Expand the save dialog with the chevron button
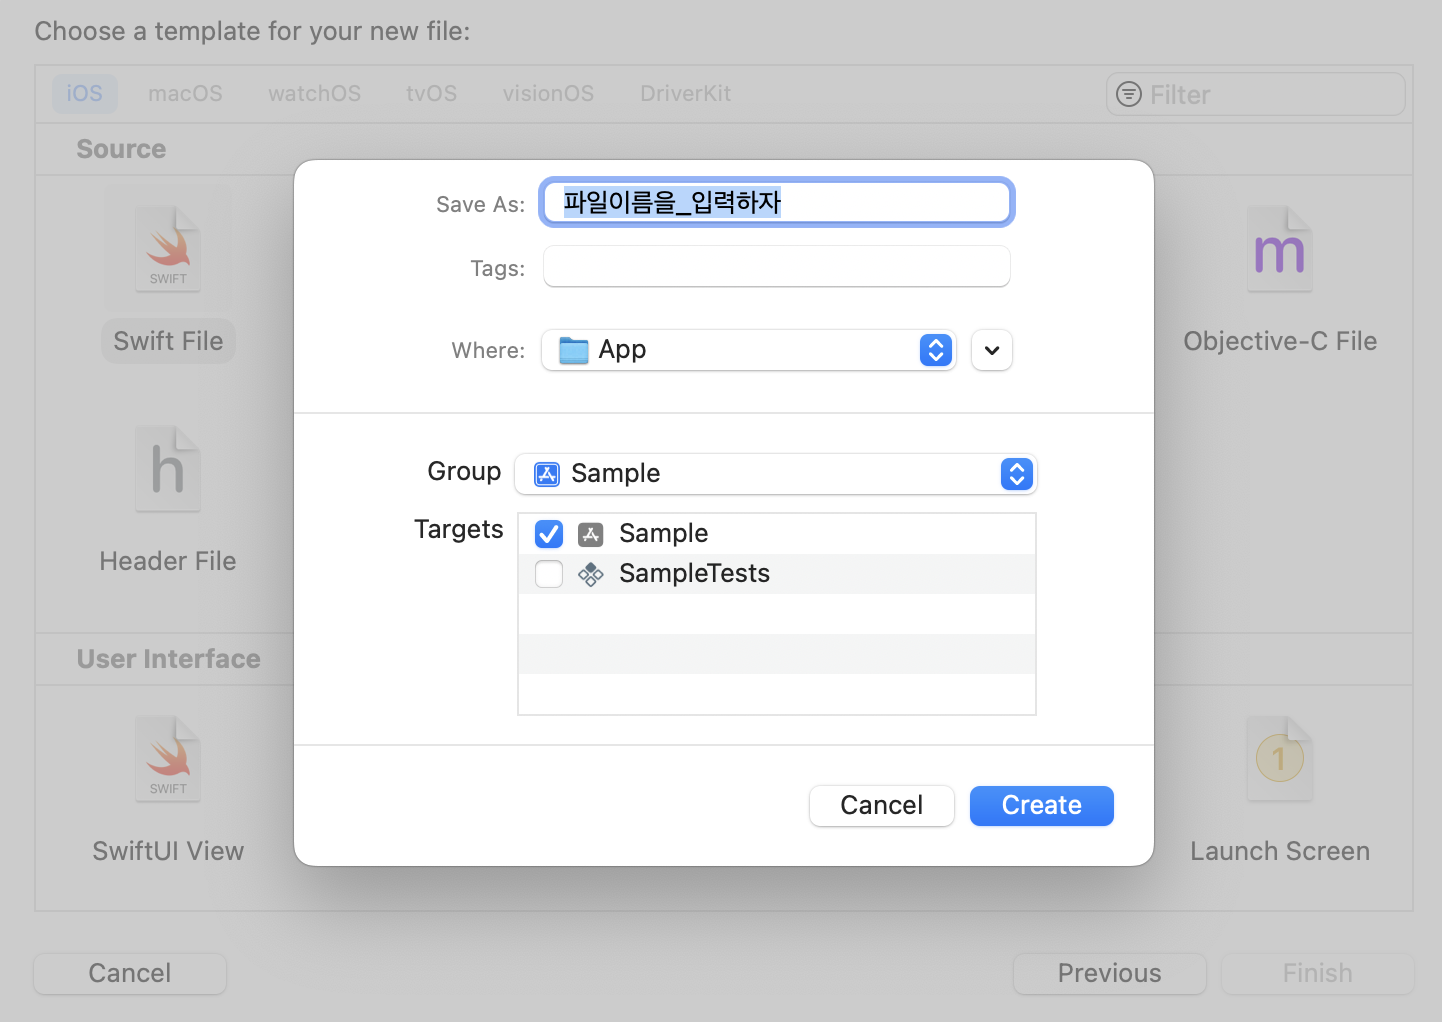Screen dimensions: 1442x1022 pyautogui.click(x=992, y=350)
